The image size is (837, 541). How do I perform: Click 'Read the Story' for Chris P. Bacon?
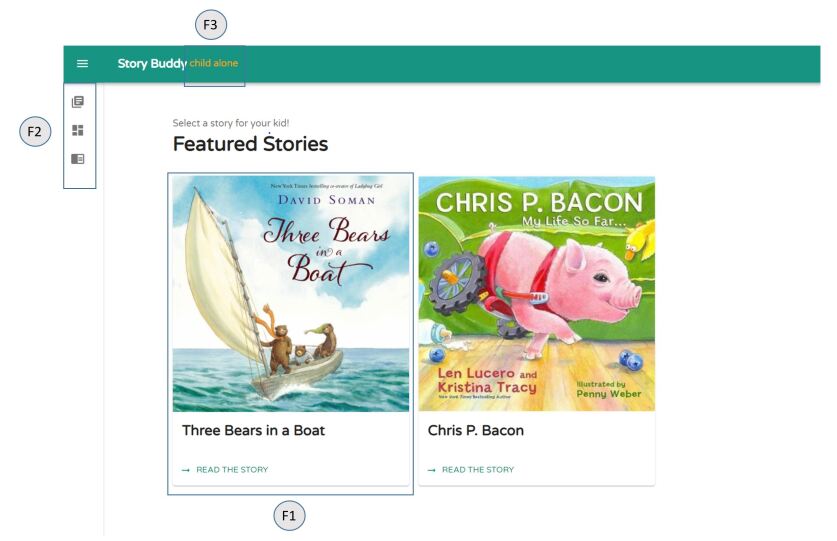point(478,470)
